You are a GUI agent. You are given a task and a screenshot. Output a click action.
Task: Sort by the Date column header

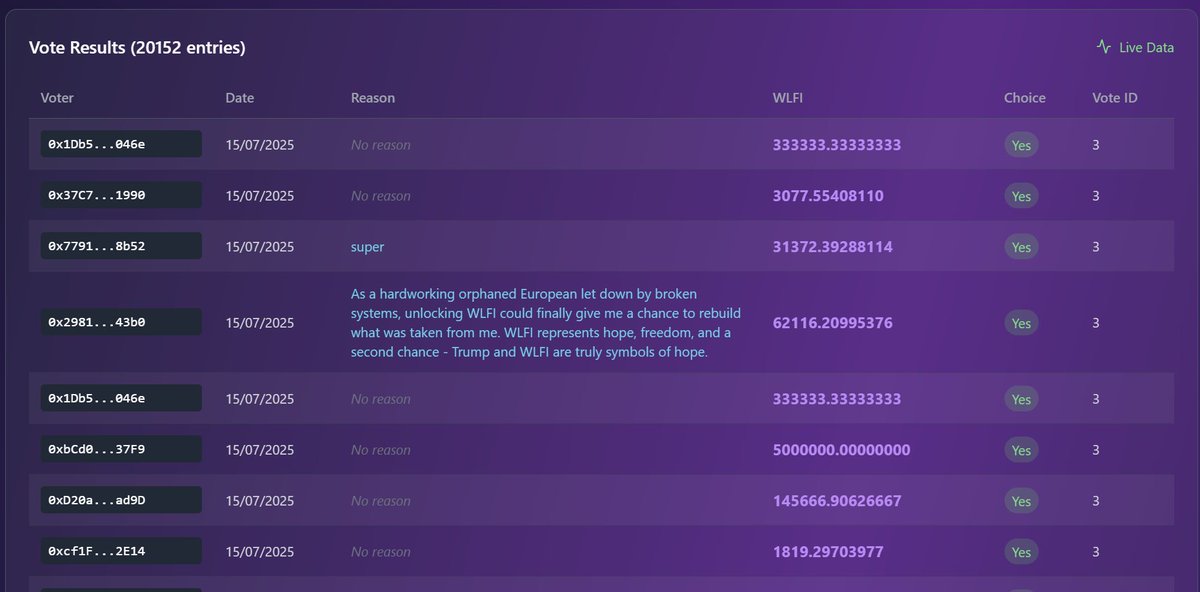coord(240,98)
